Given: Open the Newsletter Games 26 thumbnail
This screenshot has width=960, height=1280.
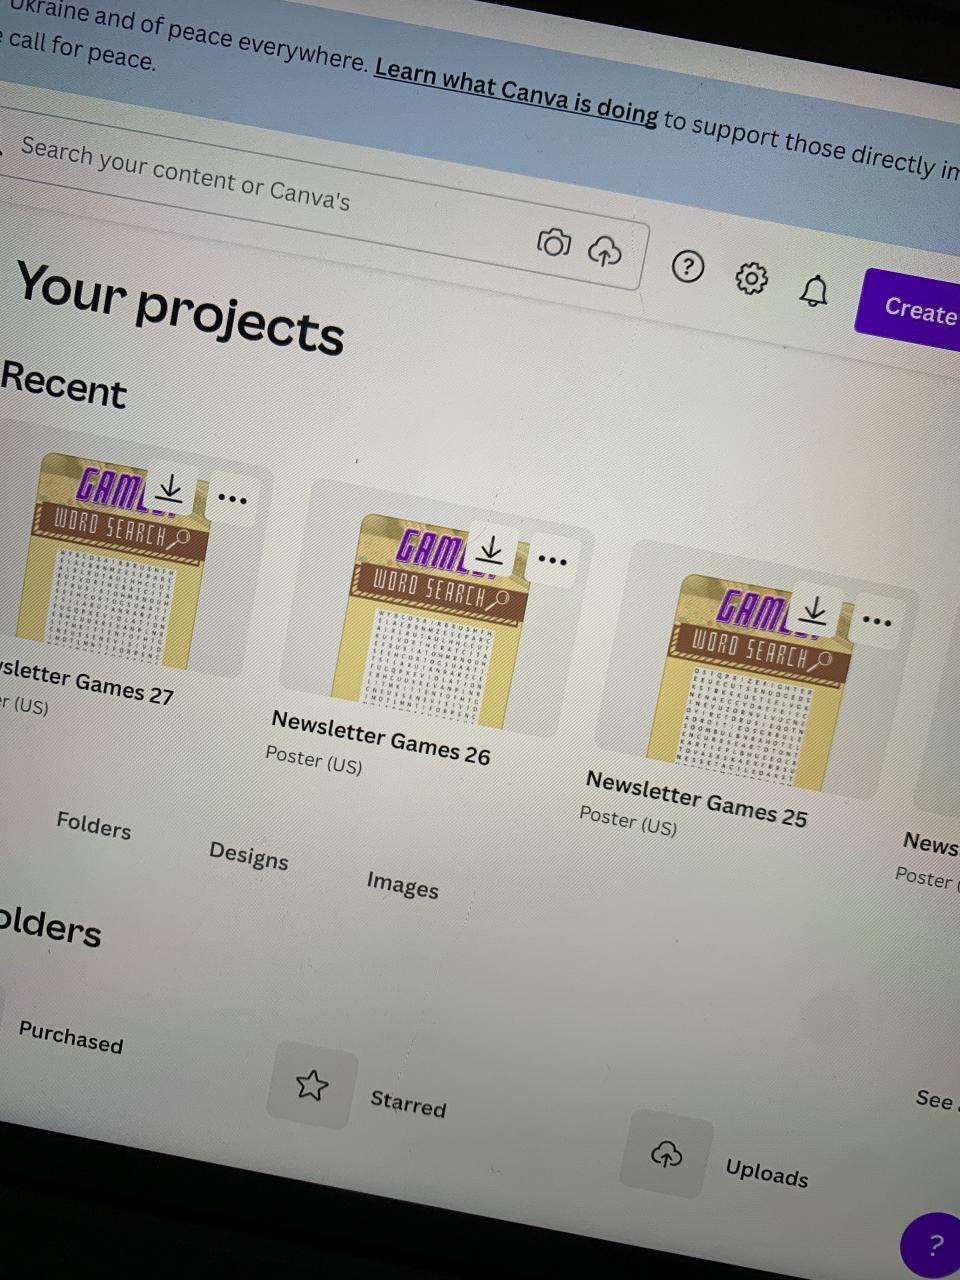Looking at the screenshot, I should pos(442,608).
